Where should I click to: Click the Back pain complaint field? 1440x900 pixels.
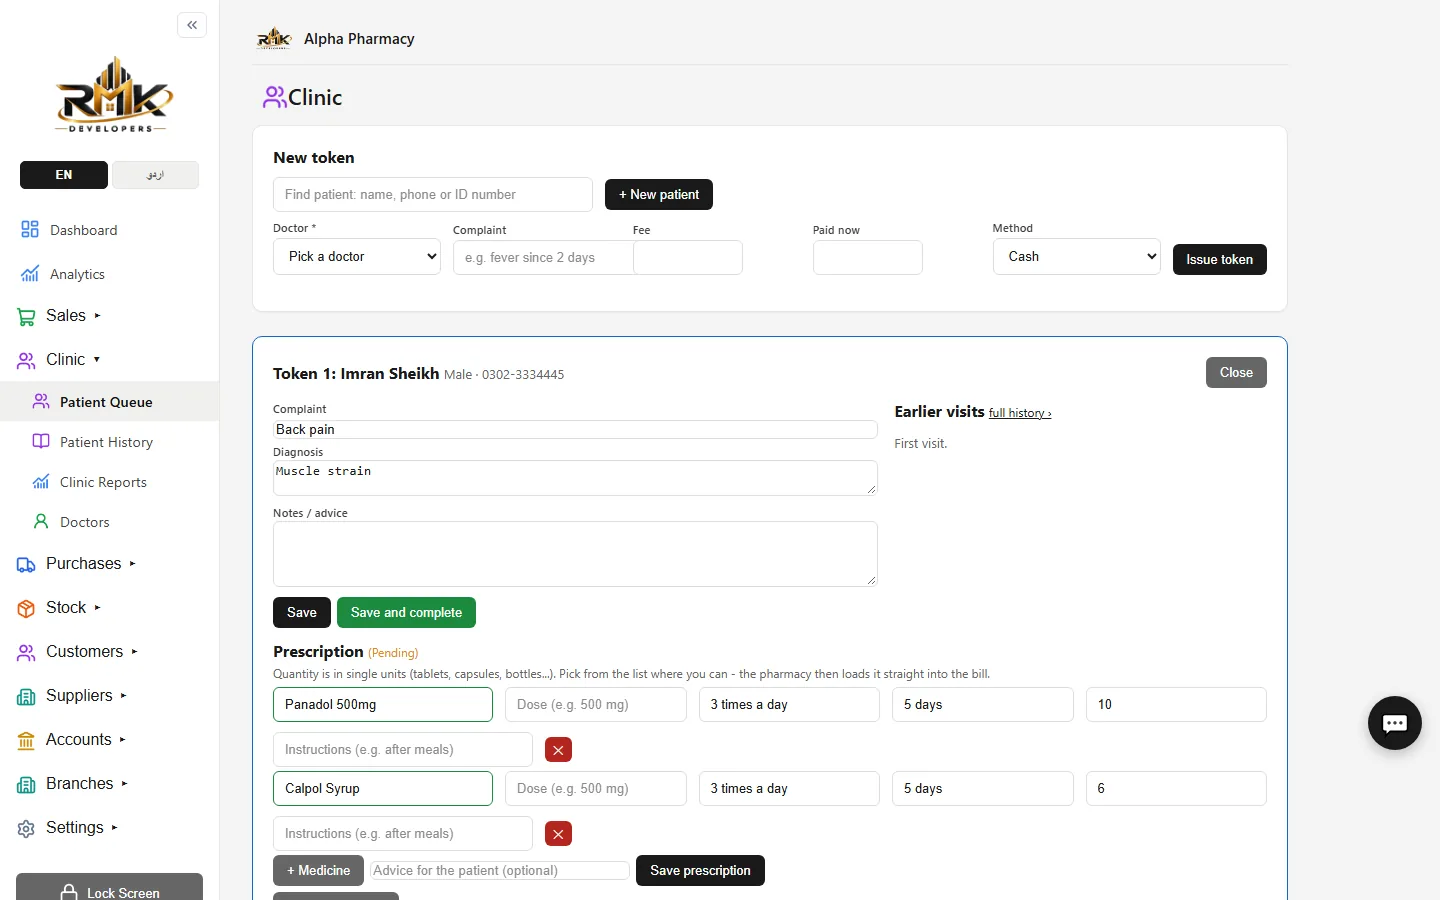point(575,429)
